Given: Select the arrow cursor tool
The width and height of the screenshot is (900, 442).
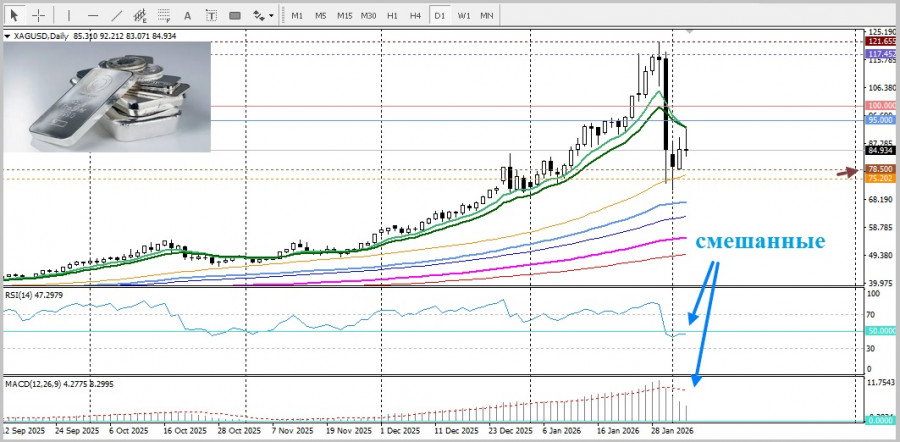Looking at the screenshot, I should point(15,15).
